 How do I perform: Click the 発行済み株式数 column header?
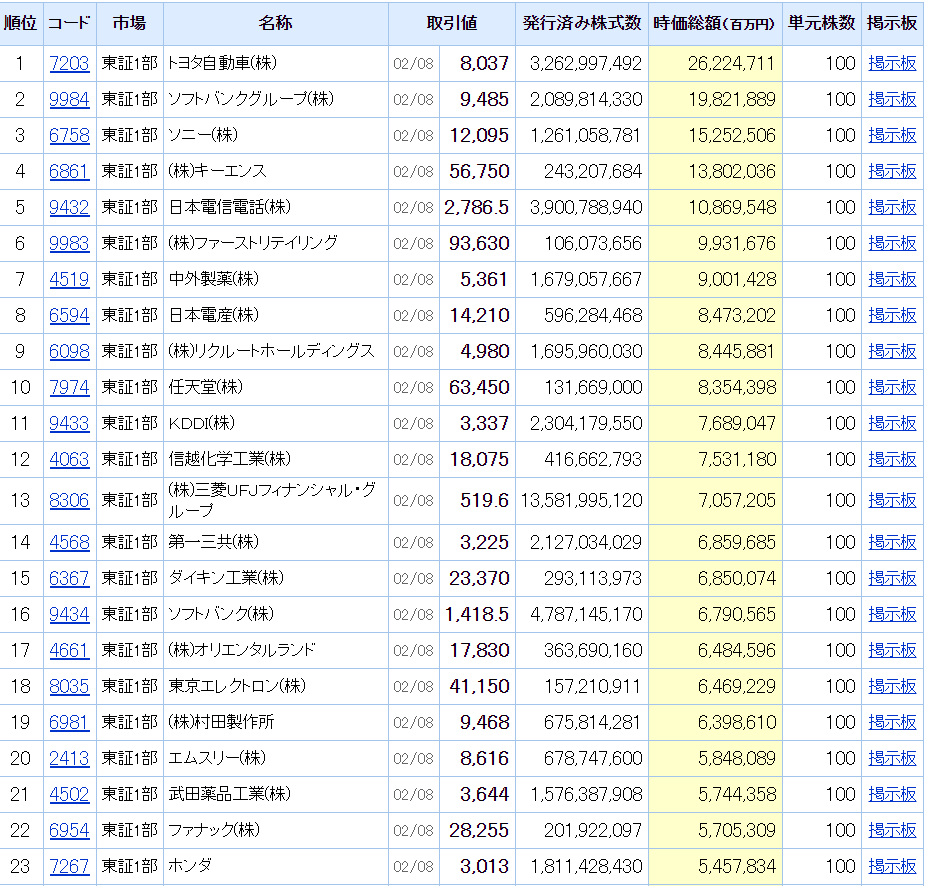582,23
